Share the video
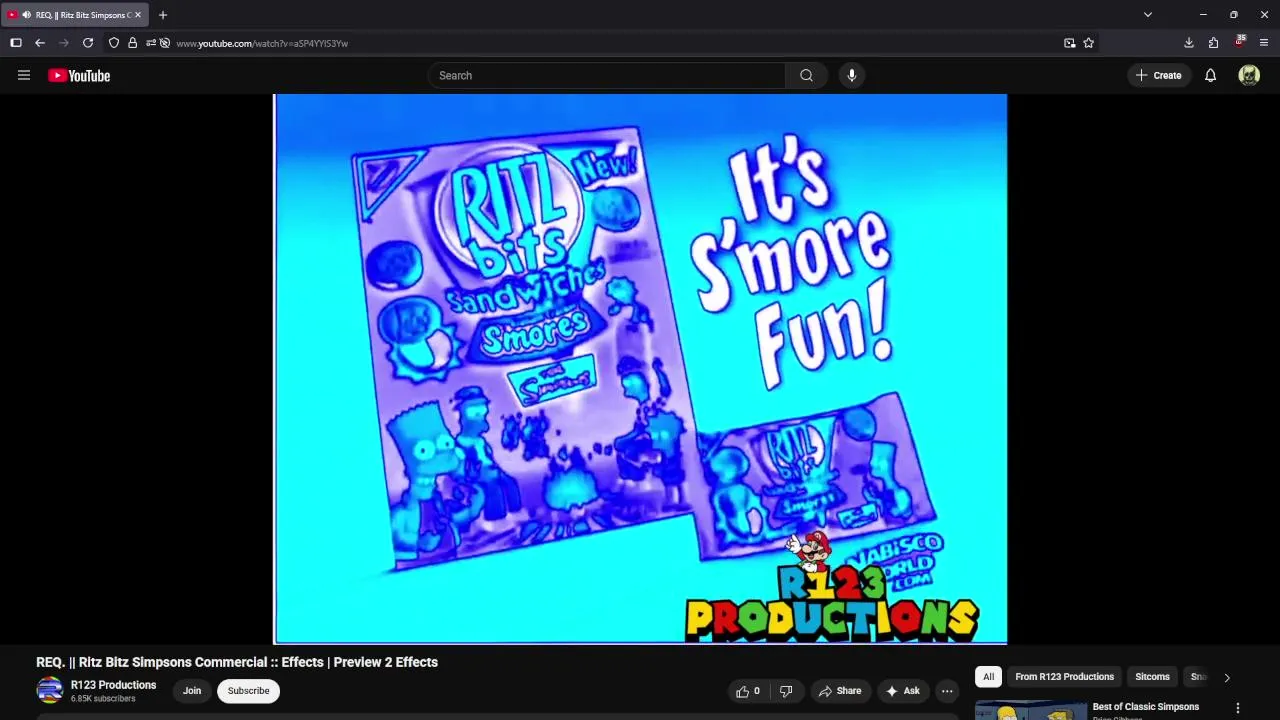The image size is (1280, 720). (x=839, y=691)
